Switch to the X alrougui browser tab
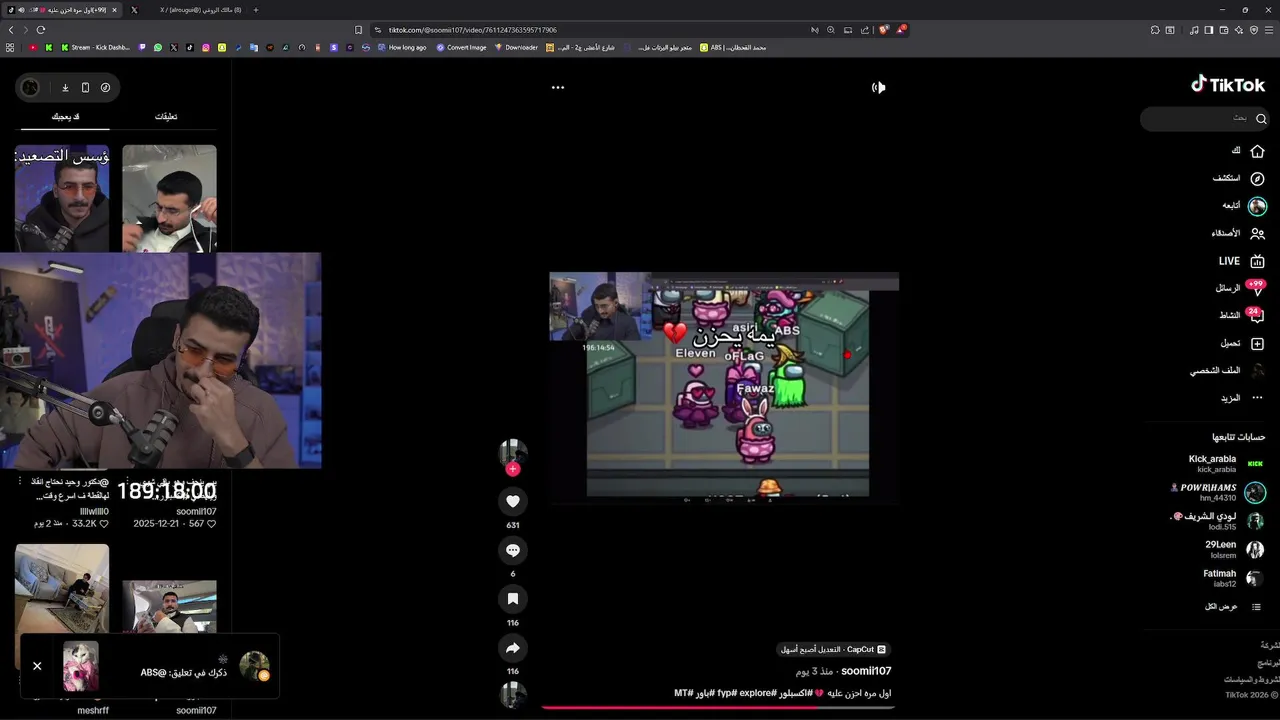The width and height of the screenshot is (1280, 720). pyautogui.click(x=185, y=10)
